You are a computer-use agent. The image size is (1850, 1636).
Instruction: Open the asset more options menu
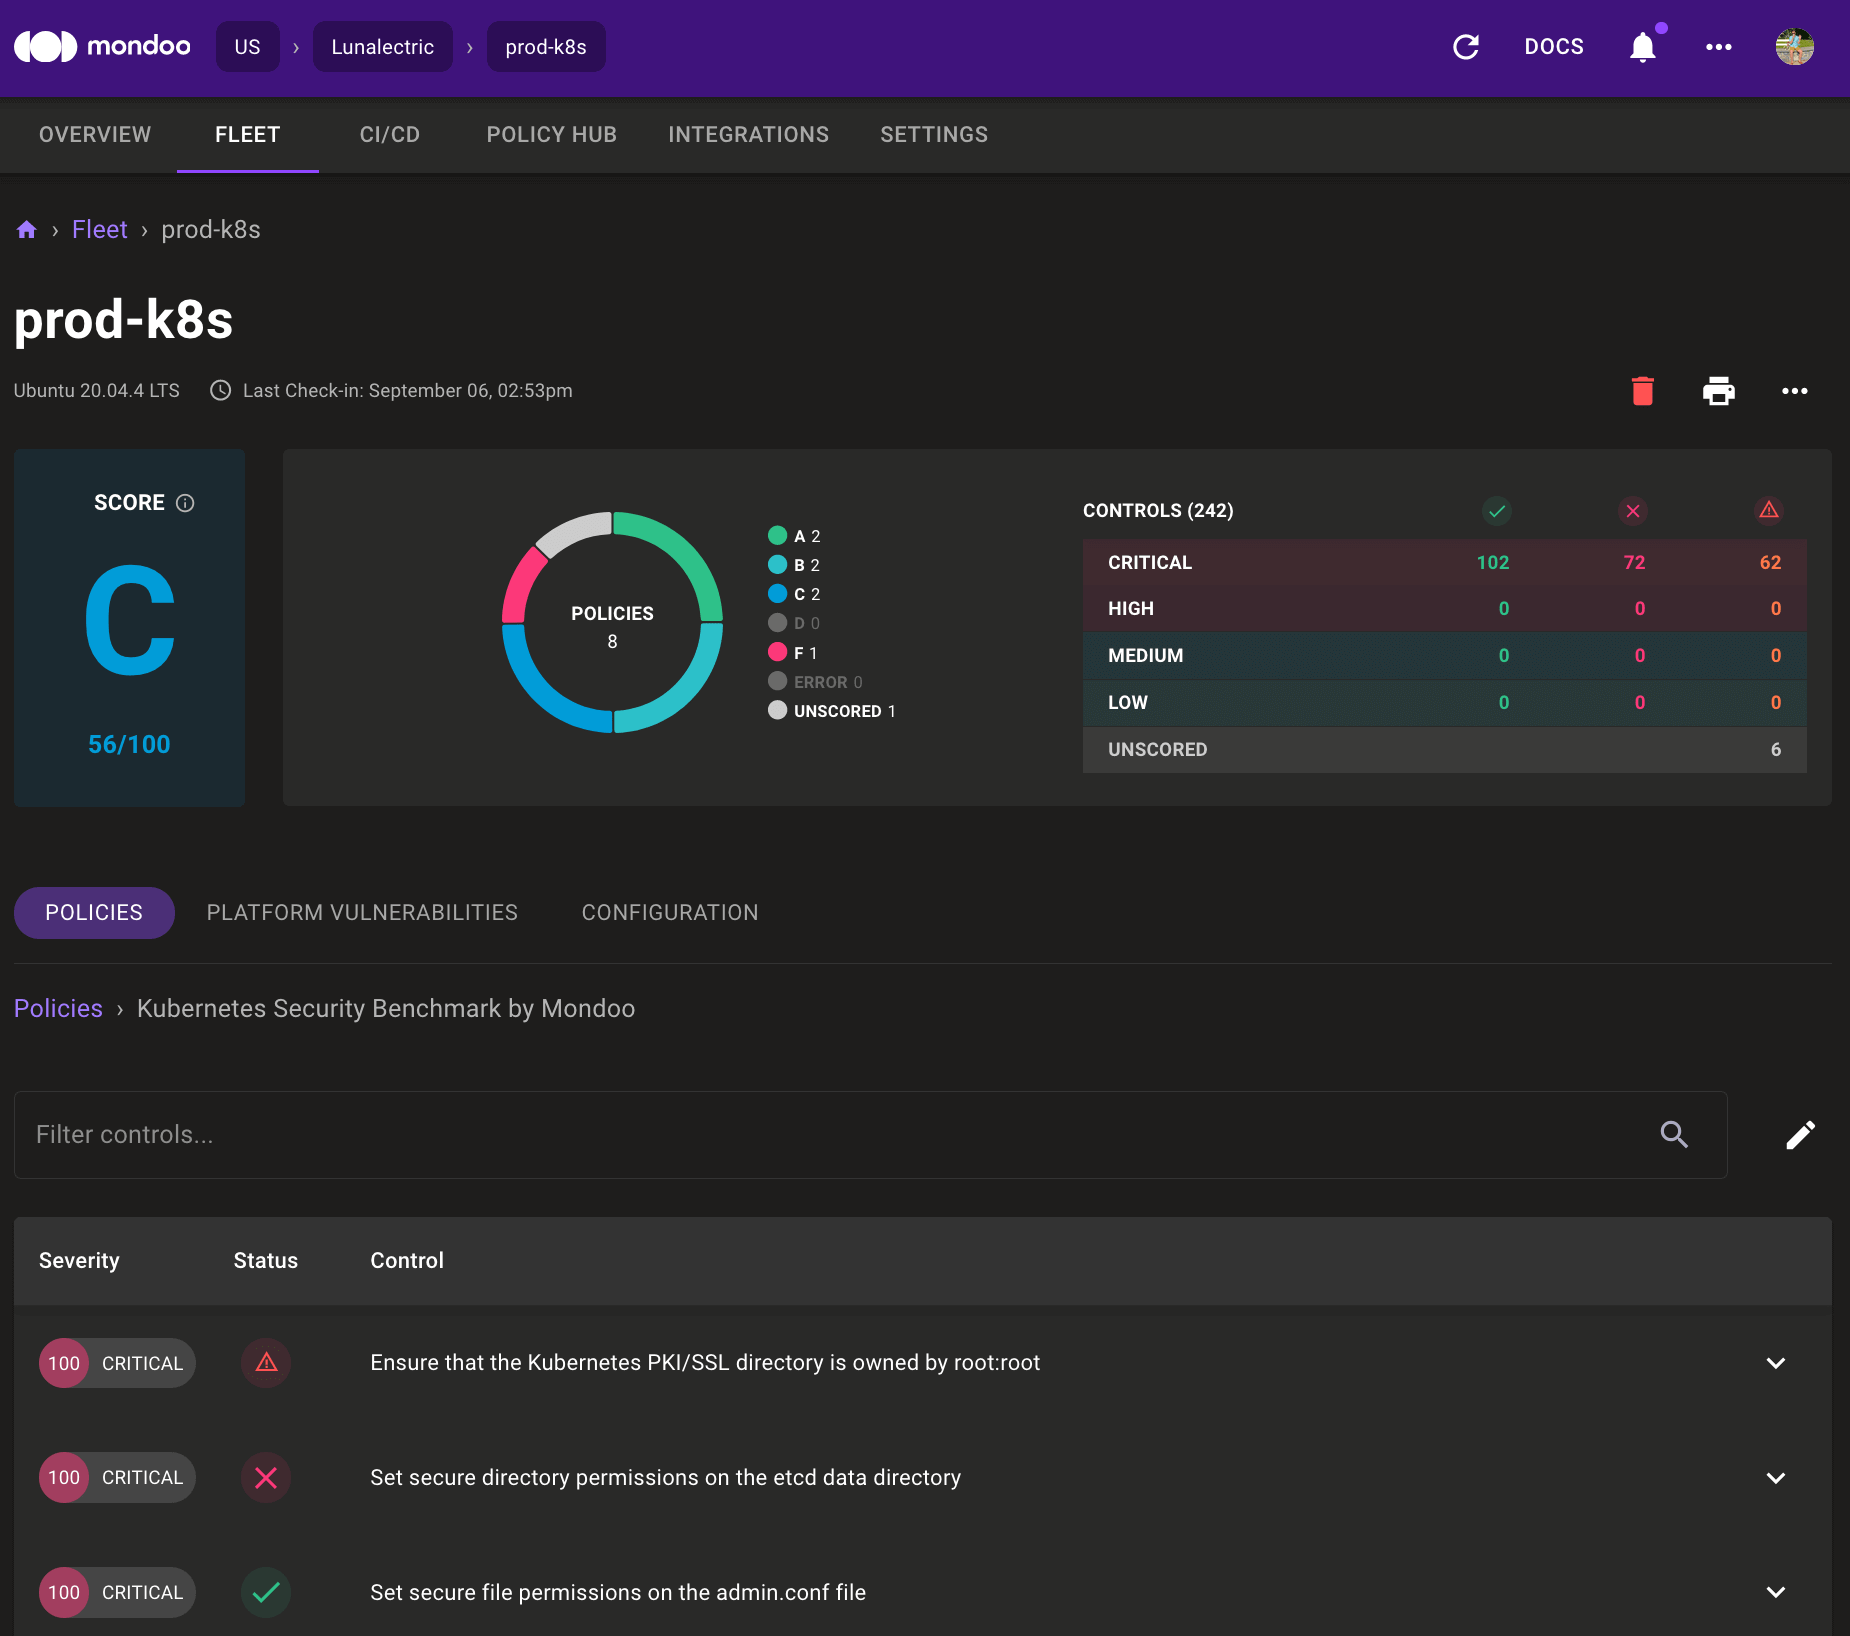click(x=1794, y=391)
